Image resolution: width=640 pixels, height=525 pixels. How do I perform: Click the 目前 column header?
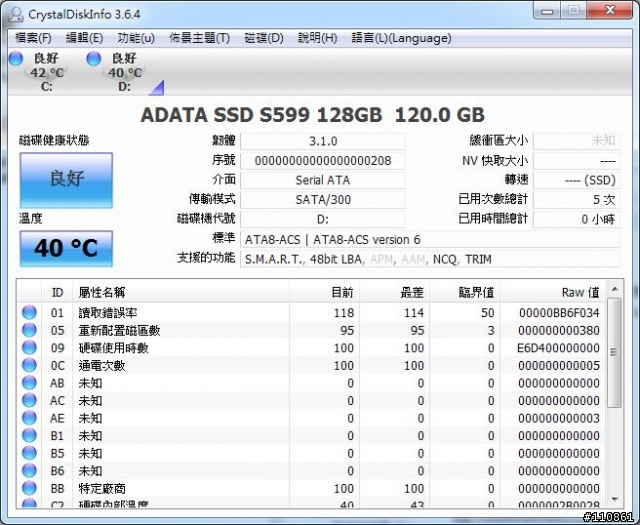coord(324,292)
